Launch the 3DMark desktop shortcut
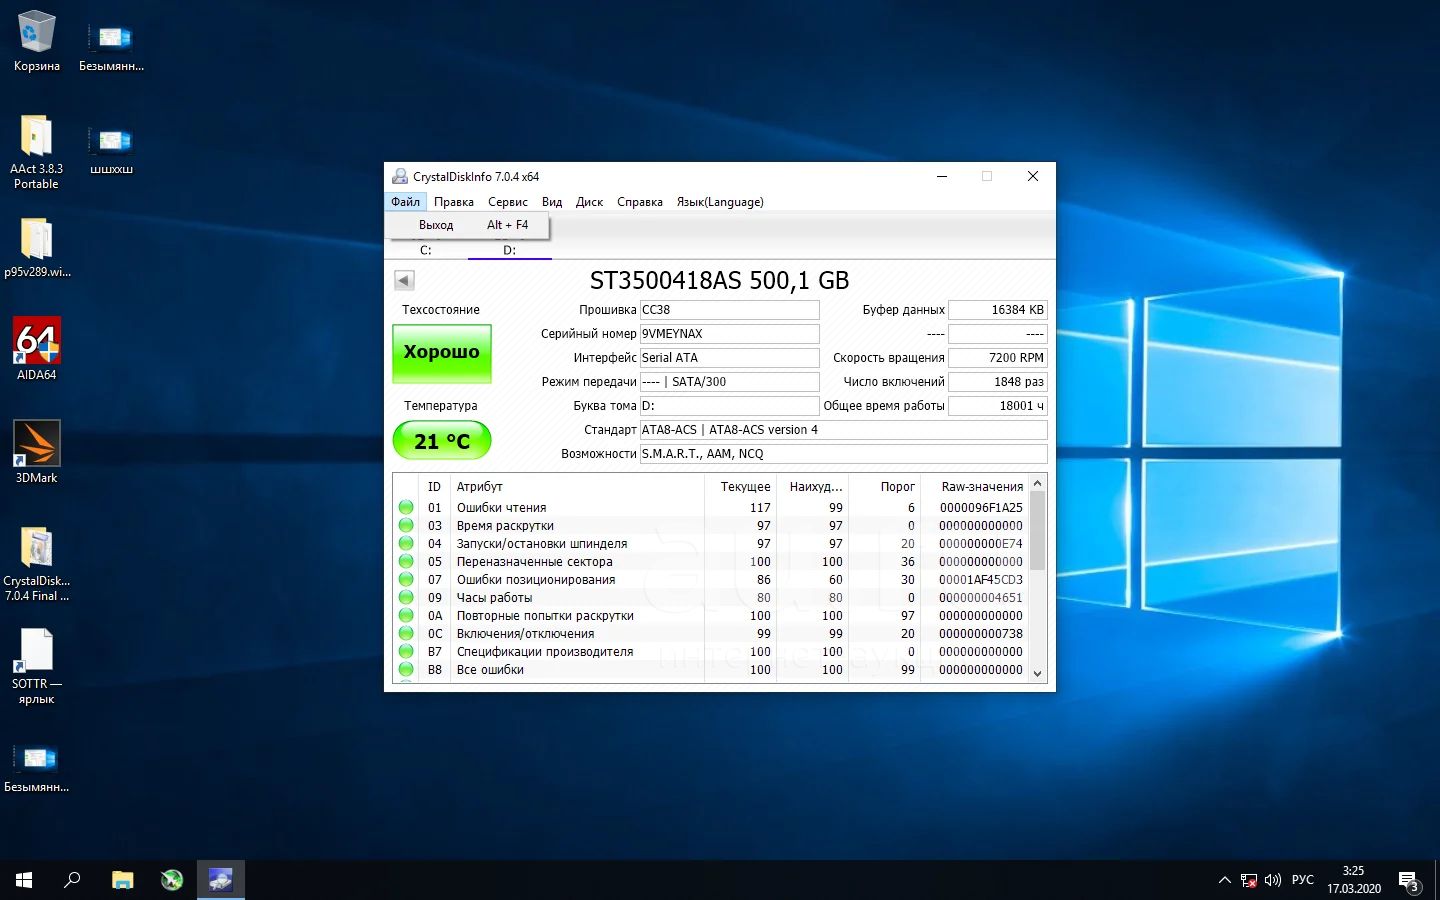Viewport: 1440px width, 900px height. click(x=36, y=452)
